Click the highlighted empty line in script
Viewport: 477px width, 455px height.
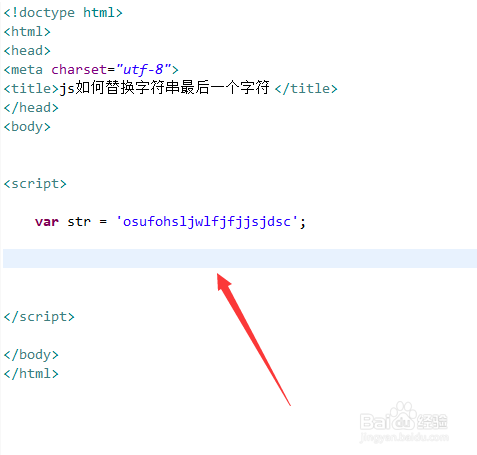(x=240, y=258)
